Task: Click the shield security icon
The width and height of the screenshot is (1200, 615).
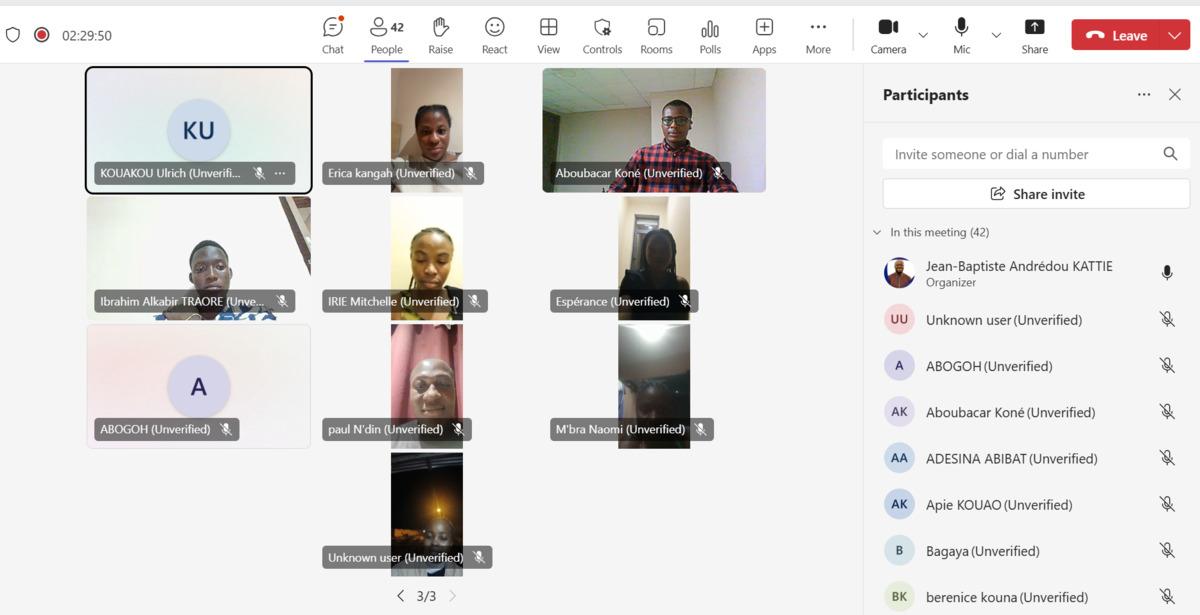Action: click(x=13, y=35)
